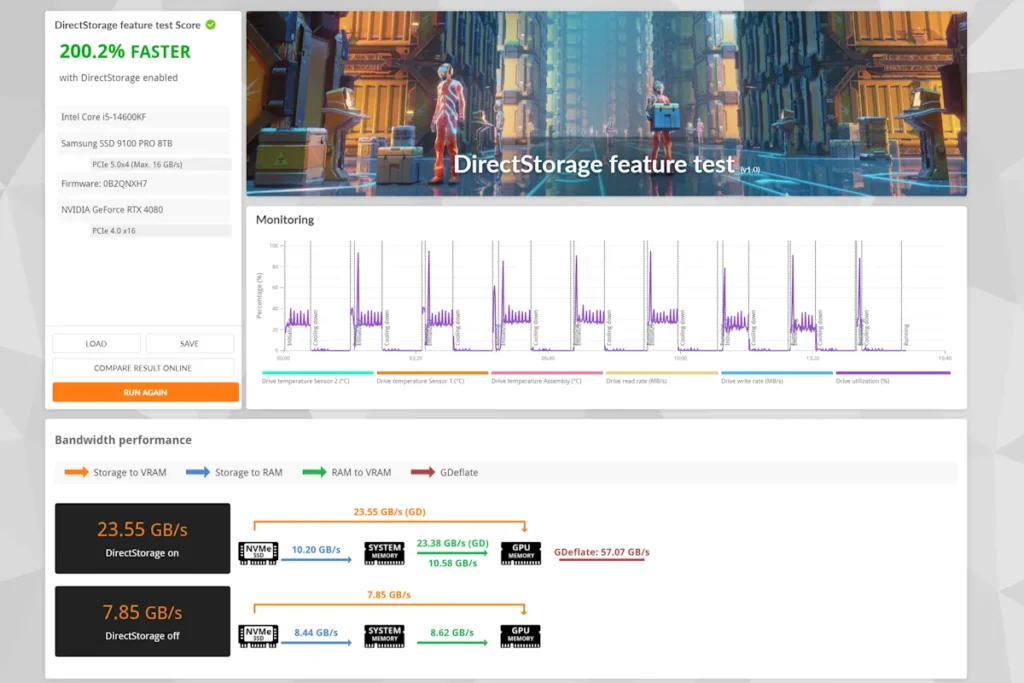This screenshot has width=1024, height=683.
Task: Click the NVMe SSD icon in DirectStorage off row
Action: [x=259, y=636]
